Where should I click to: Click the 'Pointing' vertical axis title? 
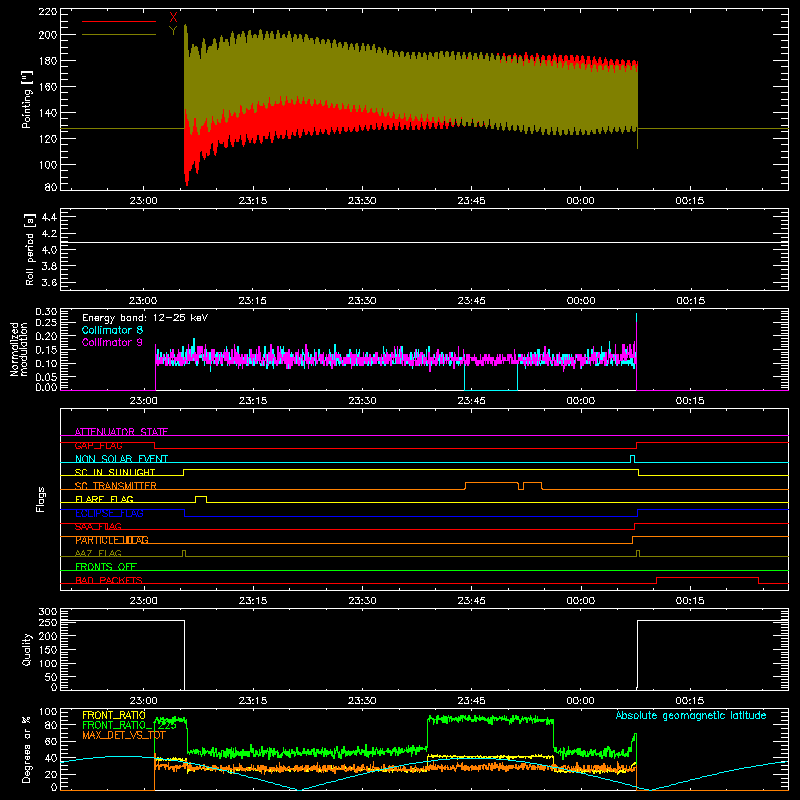tap(27, 99)
